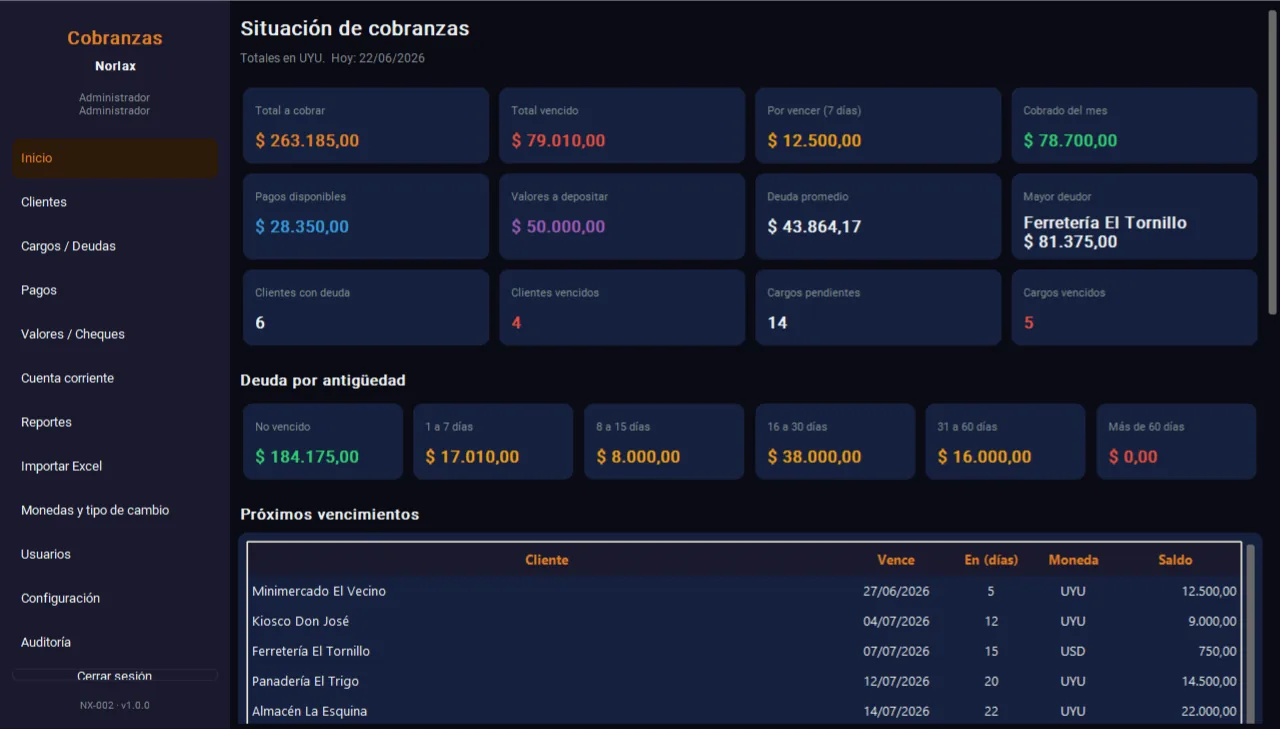Go to Importar Excel

coord(115,466)
